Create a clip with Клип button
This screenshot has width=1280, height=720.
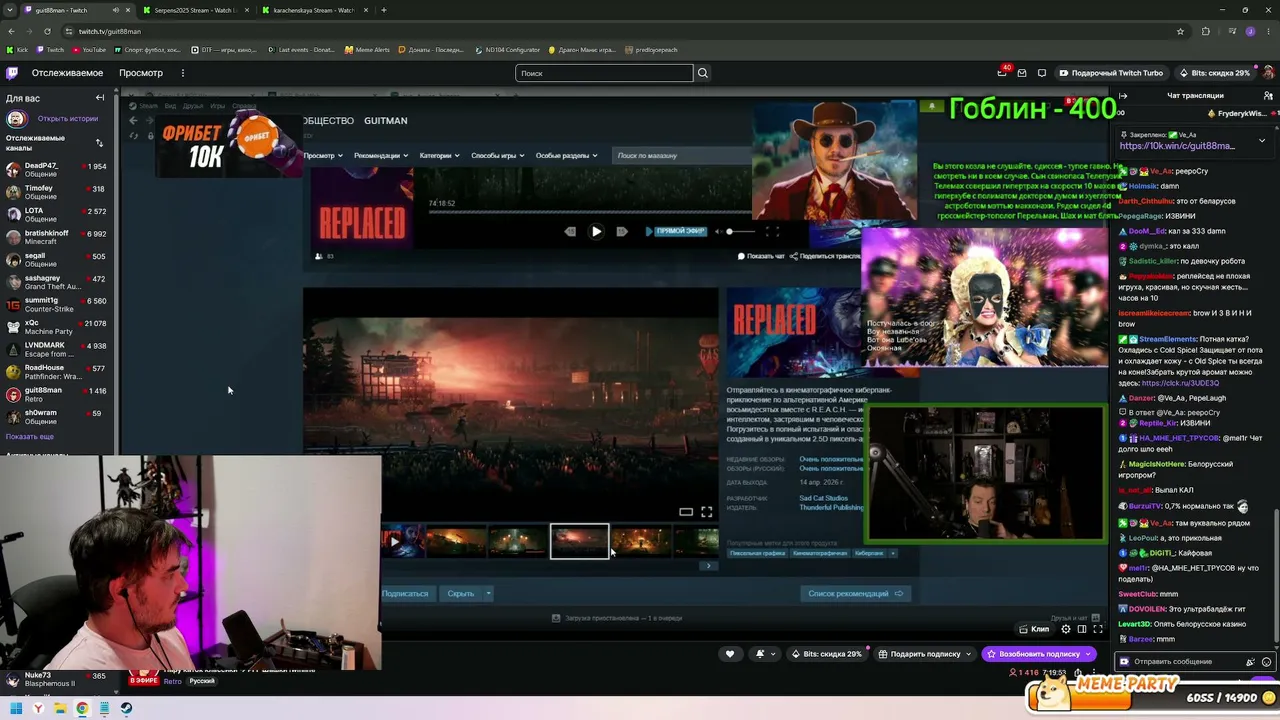pos(1034,629)
